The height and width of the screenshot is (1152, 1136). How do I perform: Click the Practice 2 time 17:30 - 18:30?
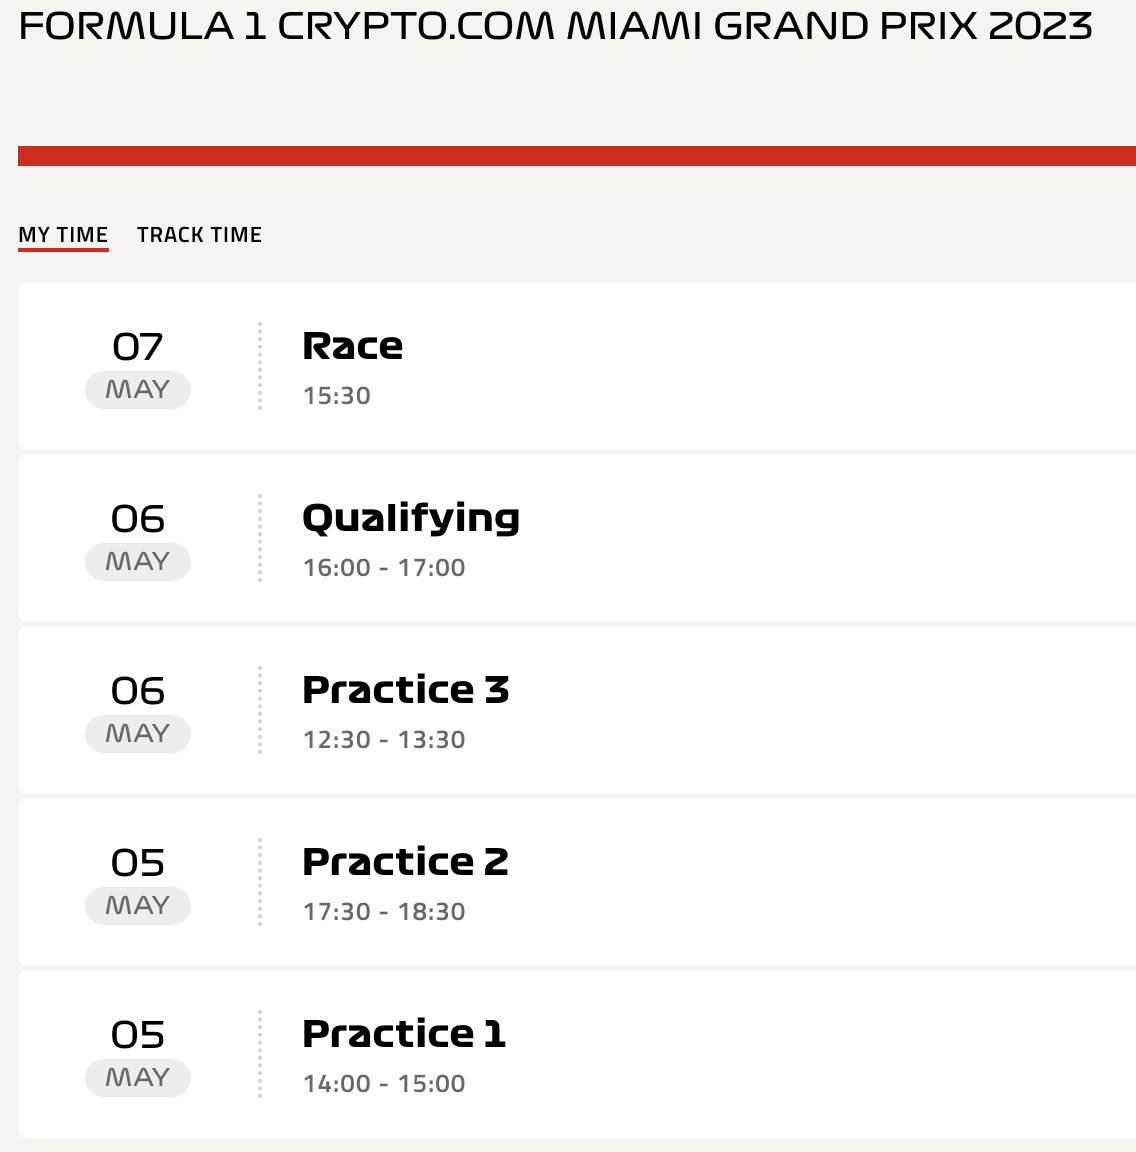click(384, 912)
